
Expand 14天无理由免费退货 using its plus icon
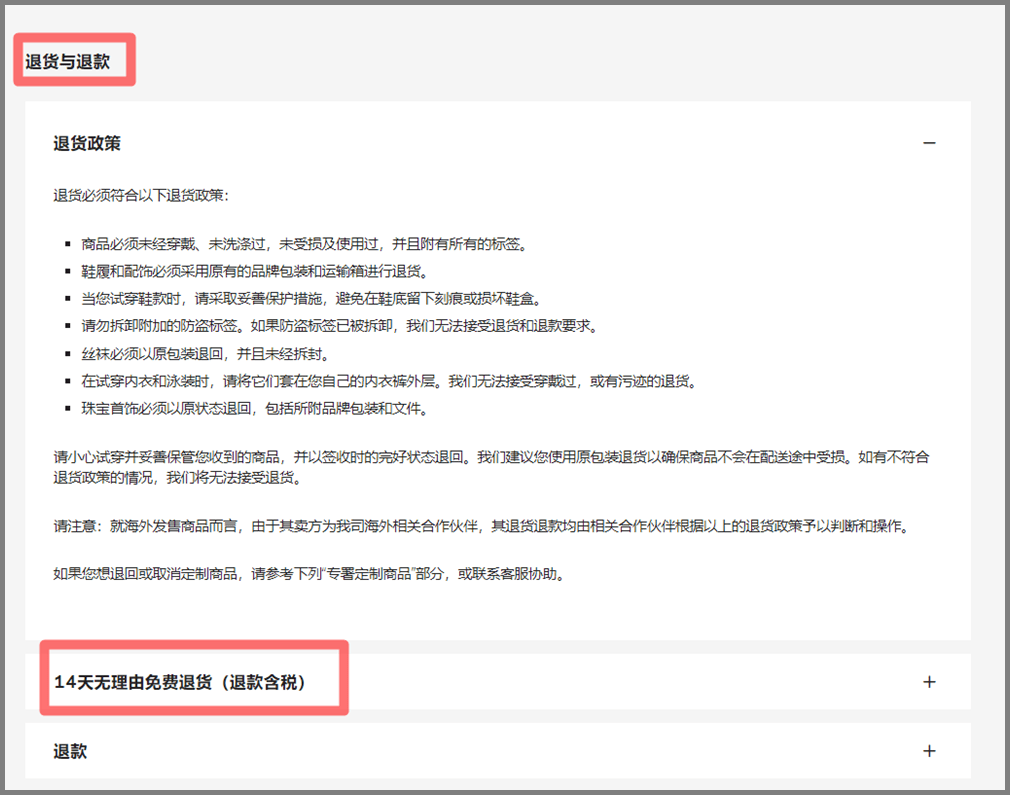coord(929,682)
